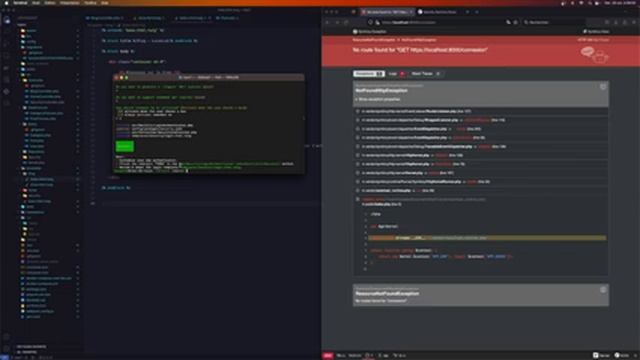This screenshot has width=640, height=360.
Task: Open the Terminal menu in menu bar
Action: click(20, 3)
